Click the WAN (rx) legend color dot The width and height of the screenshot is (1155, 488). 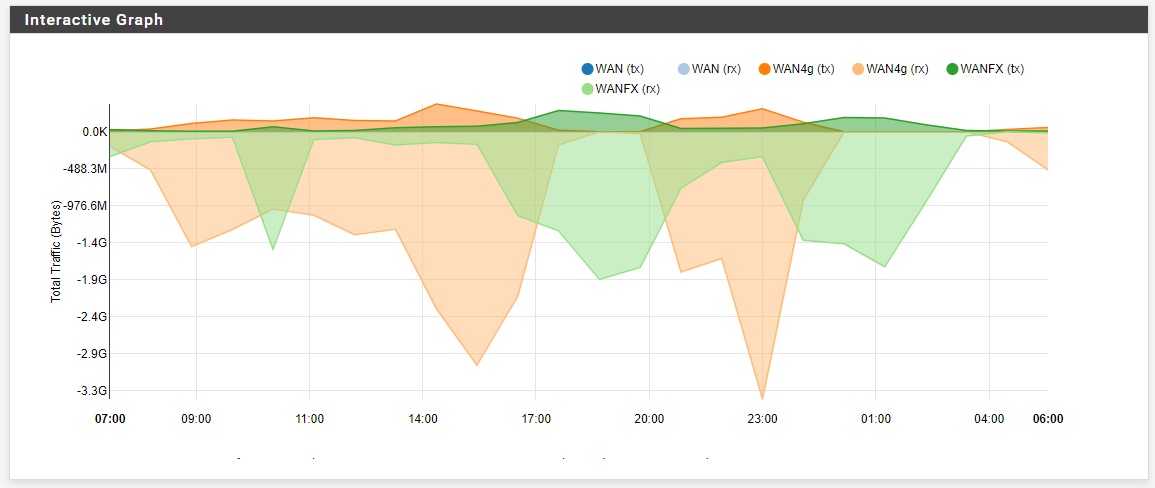tap(684, 69)
